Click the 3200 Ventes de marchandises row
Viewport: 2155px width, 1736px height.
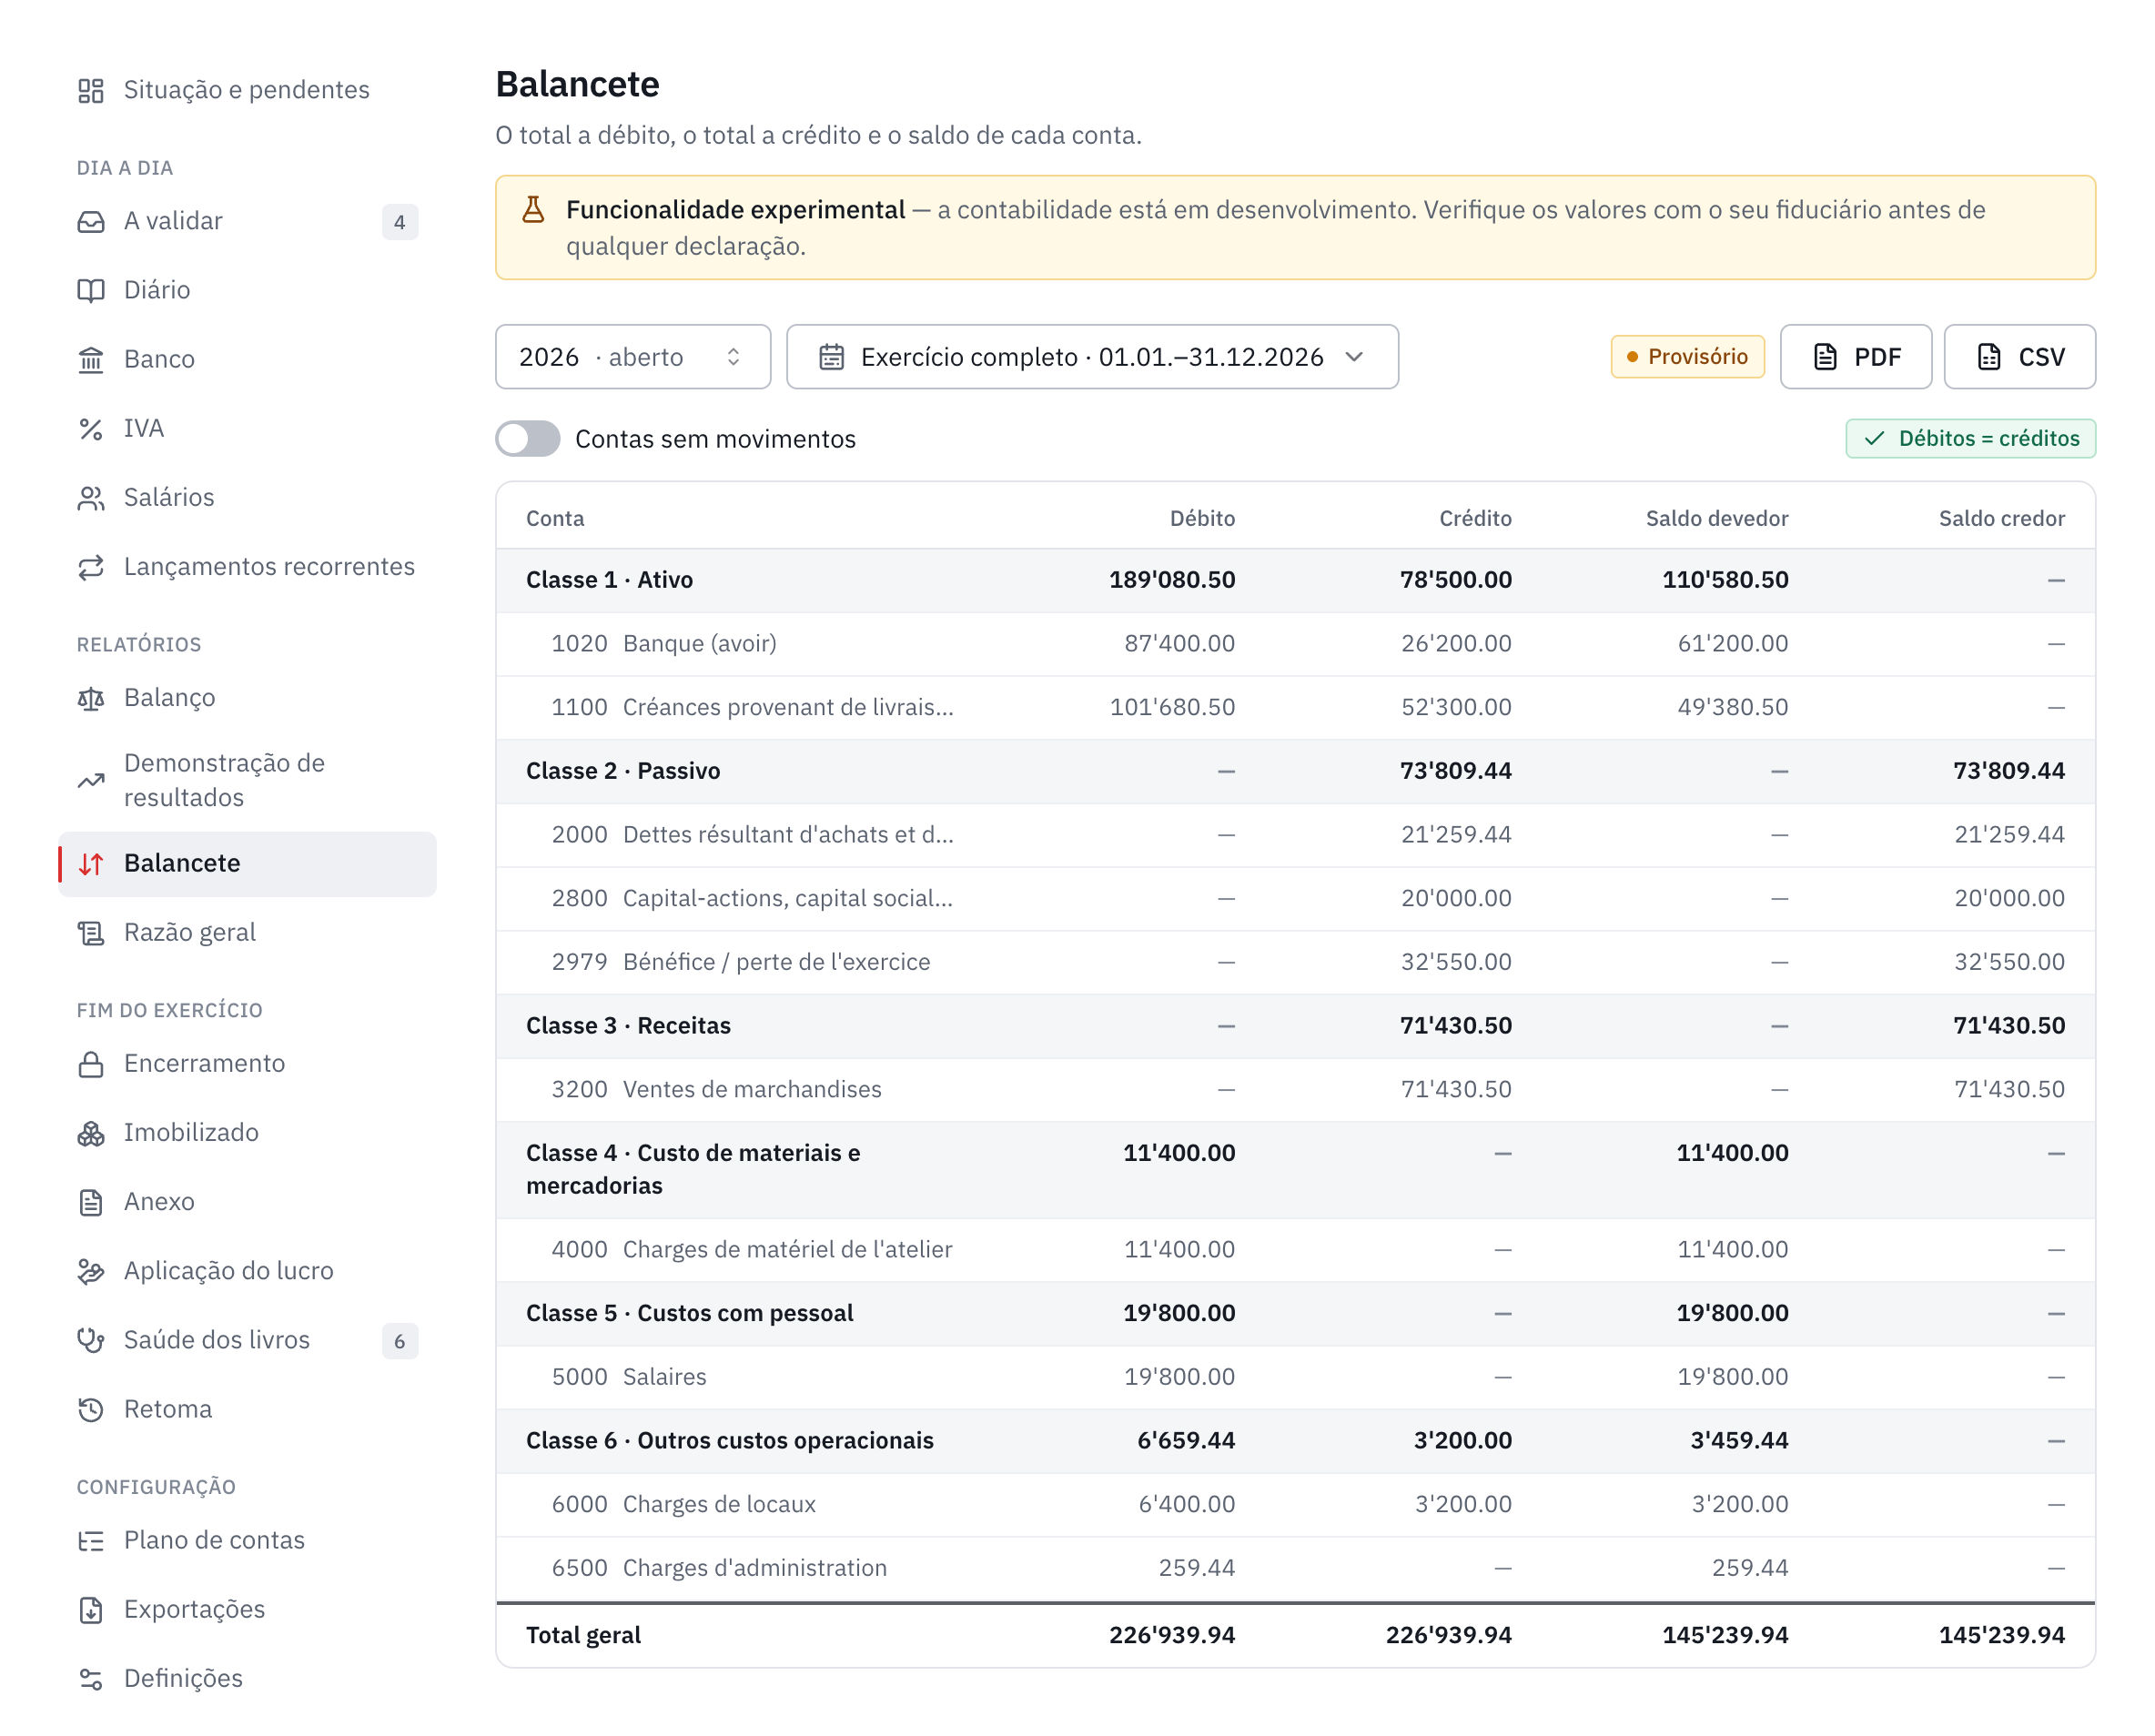click(1295, 1089)
